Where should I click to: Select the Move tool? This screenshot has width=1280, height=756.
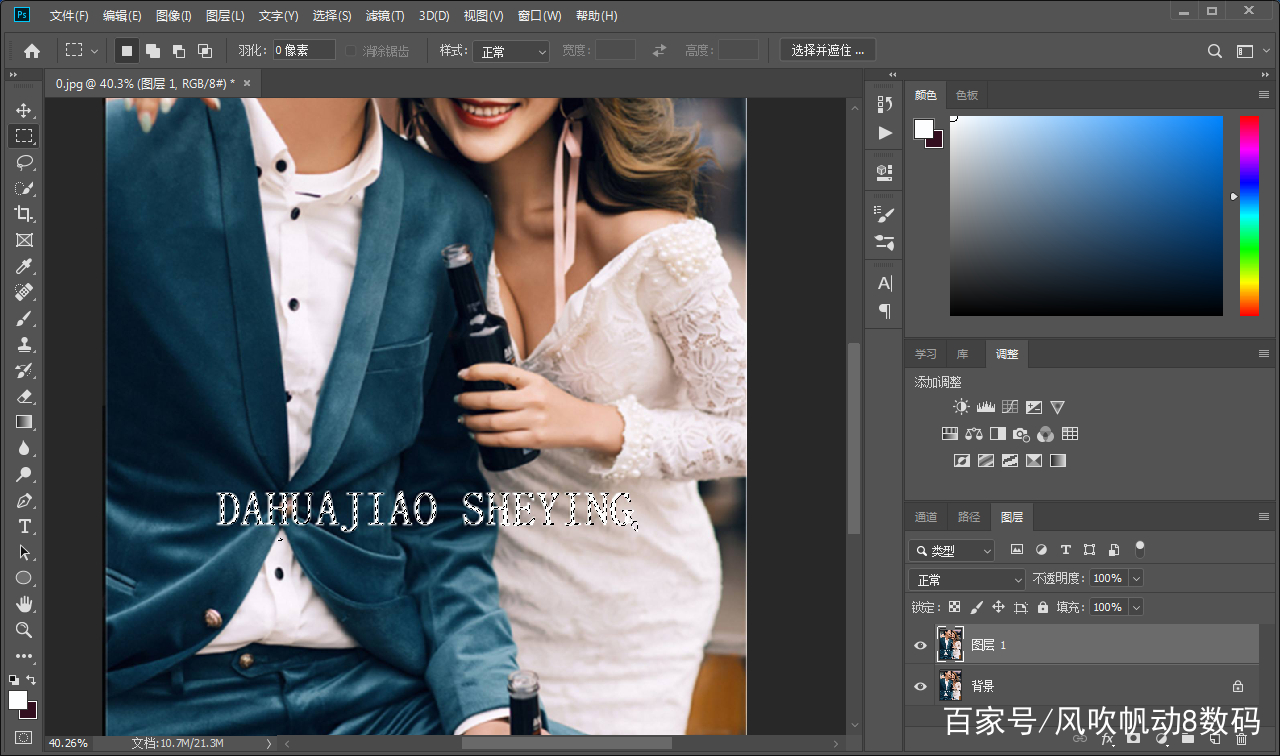click(x=24, y=110)
